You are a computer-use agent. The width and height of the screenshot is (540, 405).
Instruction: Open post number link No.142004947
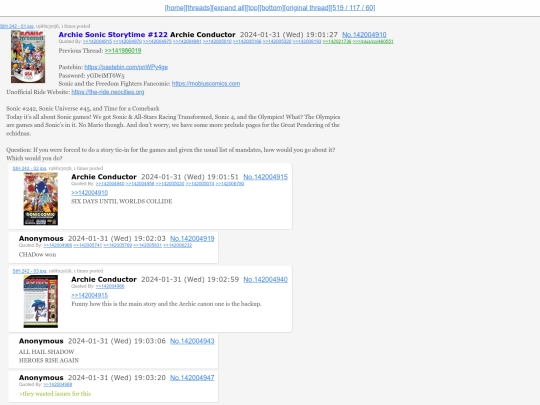click(x=192, y=378)
